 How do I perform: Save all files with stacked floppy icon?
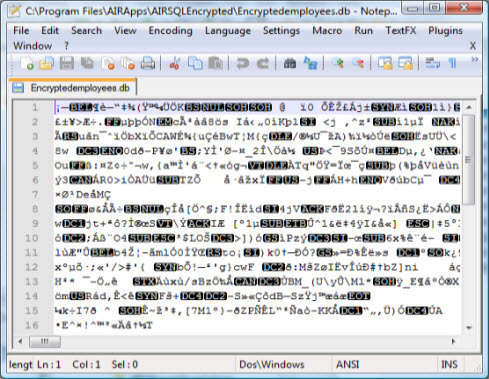[87, 63]
